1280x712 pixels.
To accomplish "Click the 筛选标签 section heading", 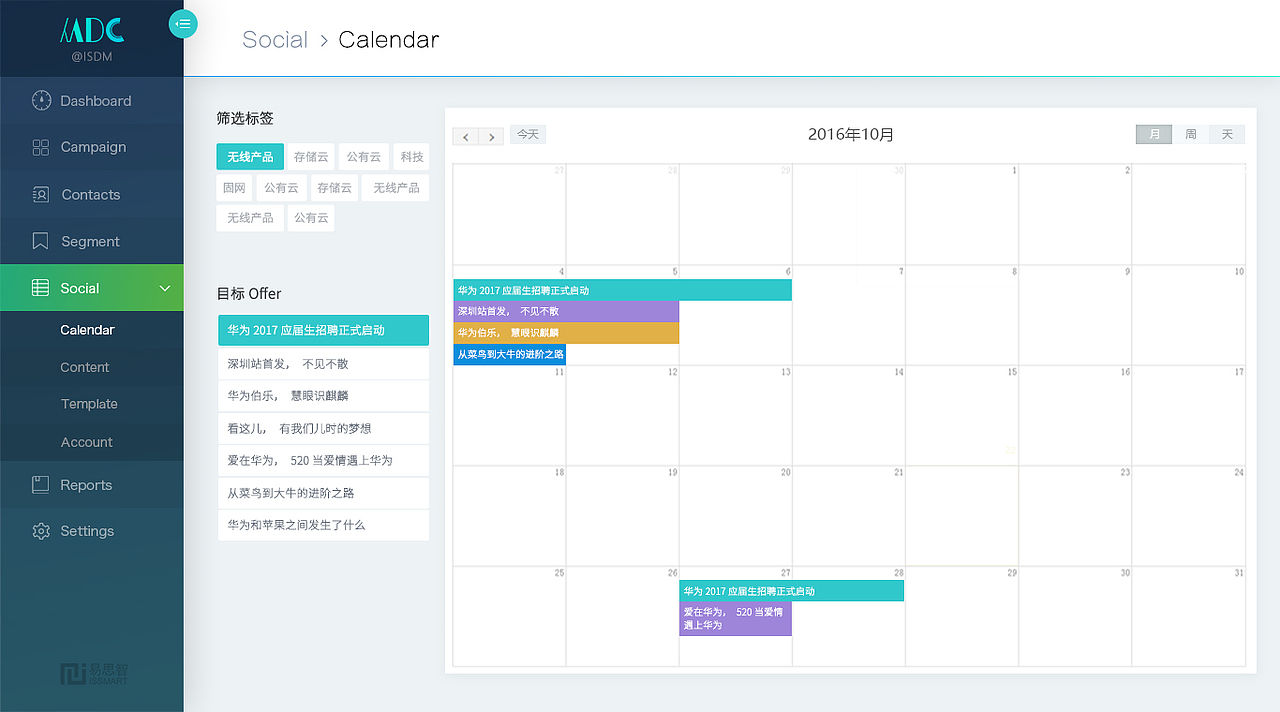I will pos(245,118).
